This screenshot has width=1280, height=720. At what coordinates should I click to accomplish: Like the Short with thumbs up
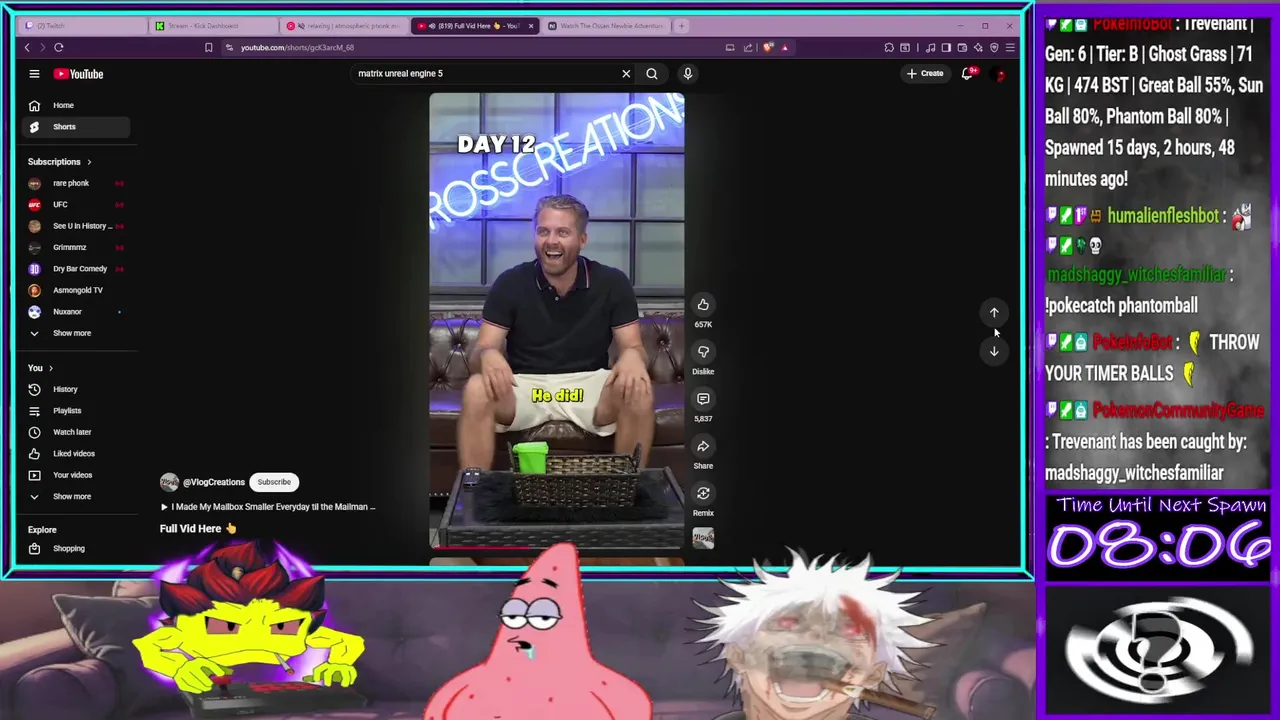click(703, 305)
